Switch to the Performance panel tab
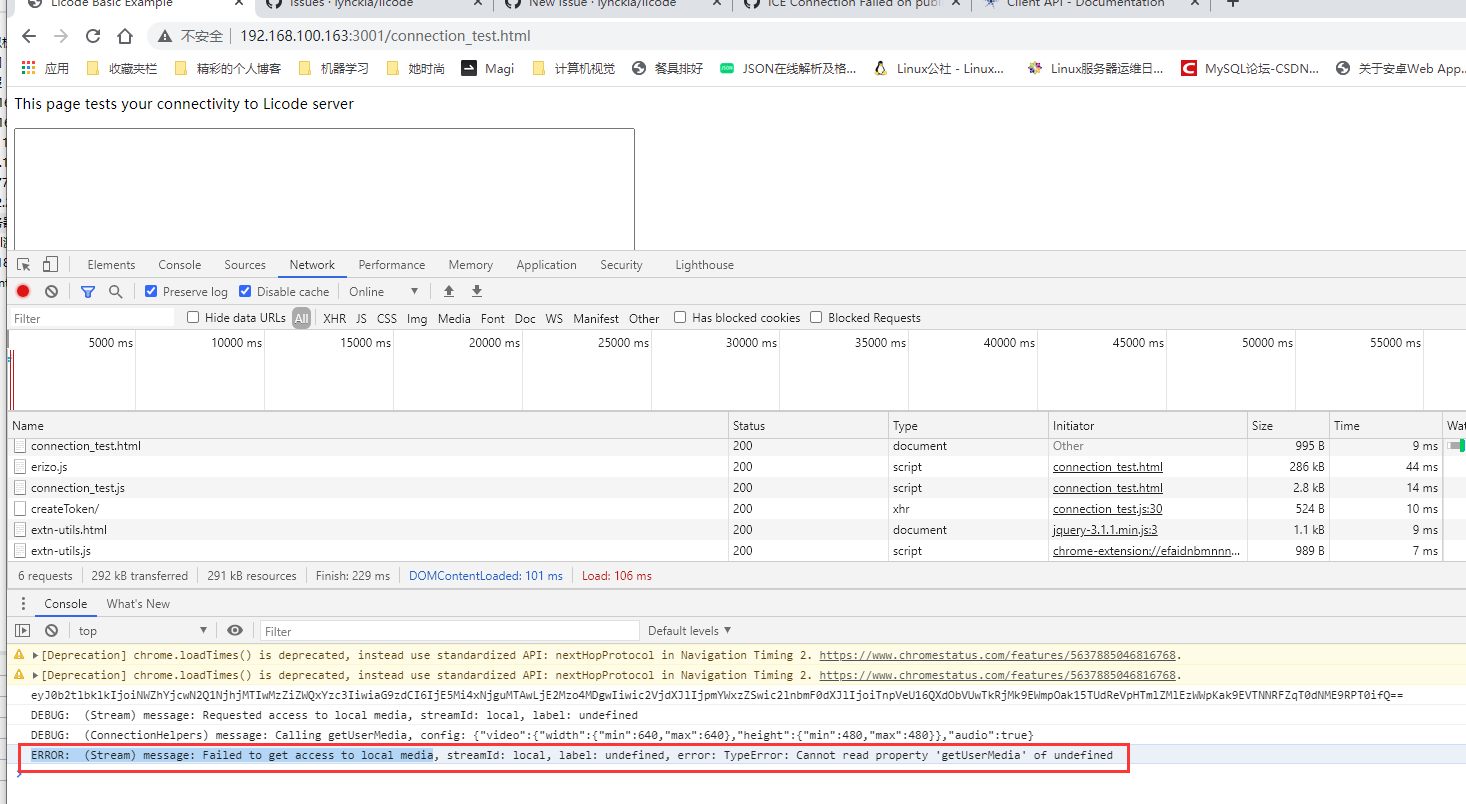 (392, 265)
